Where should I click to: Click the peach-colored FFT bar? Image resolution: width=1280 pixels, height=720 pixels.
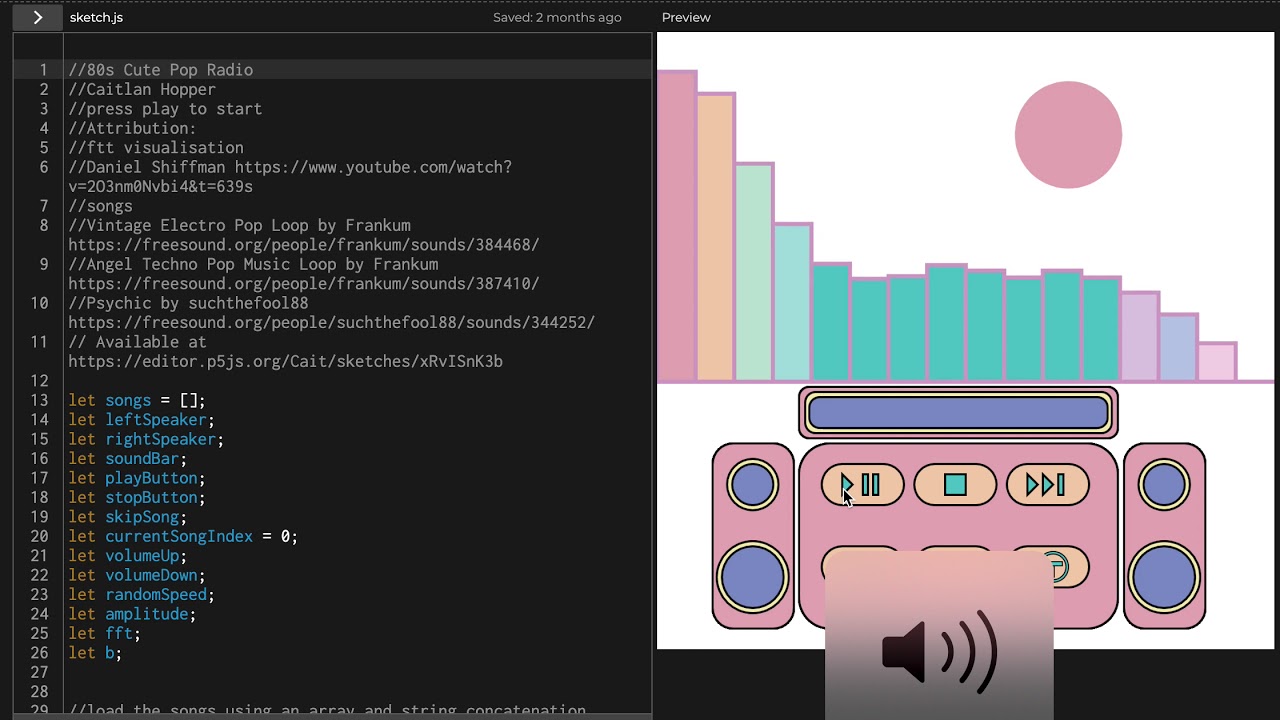click(x=716, y=237)
